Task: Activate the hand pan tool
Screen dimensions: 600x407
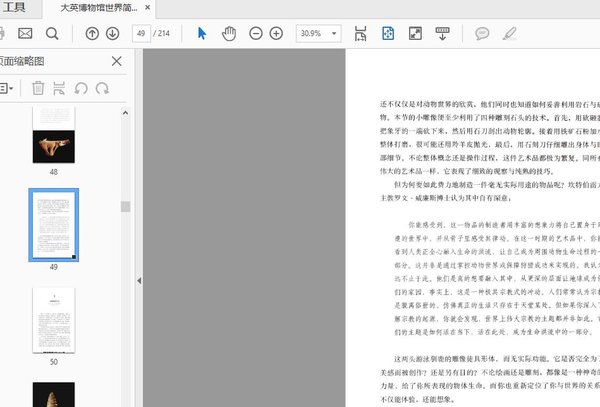Action: click(x=228, y=34)
